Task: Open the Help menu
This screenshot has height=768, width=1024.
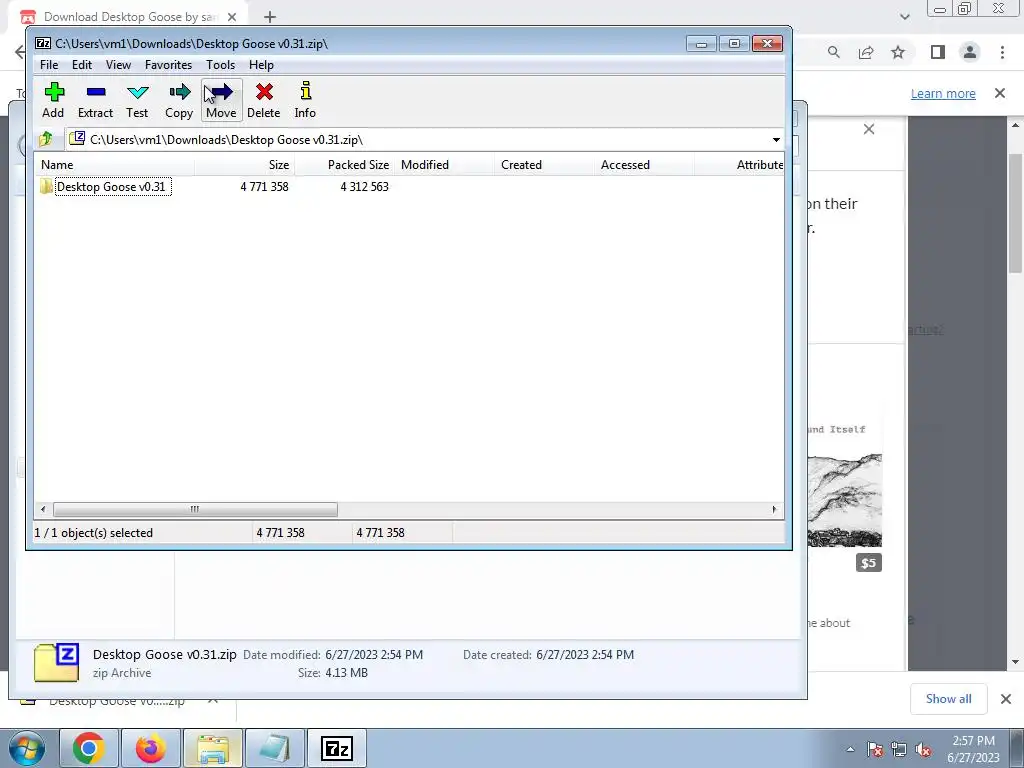Action: [x=261, y=65]
